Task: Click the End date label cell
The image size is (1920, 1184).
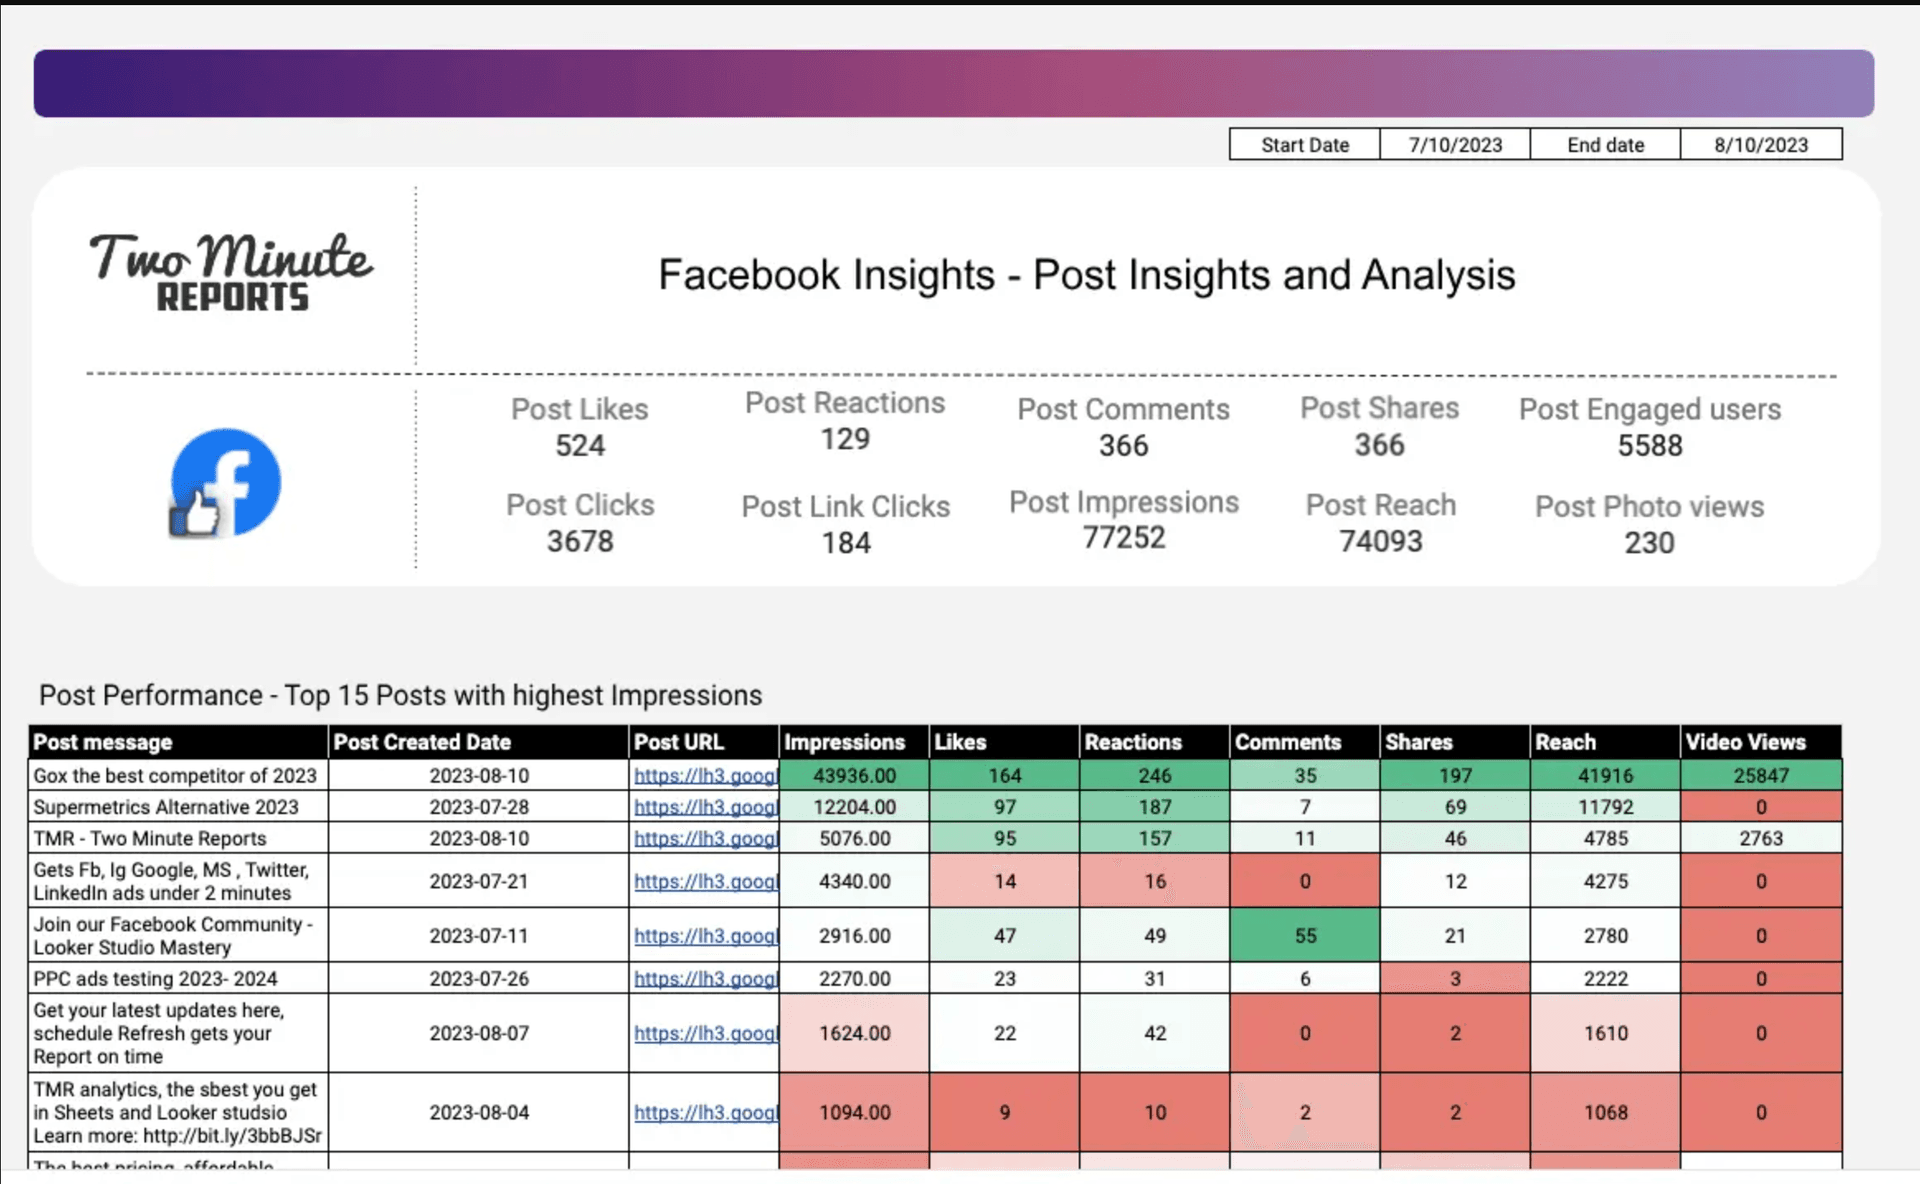Action: (x=1605, y=144)
